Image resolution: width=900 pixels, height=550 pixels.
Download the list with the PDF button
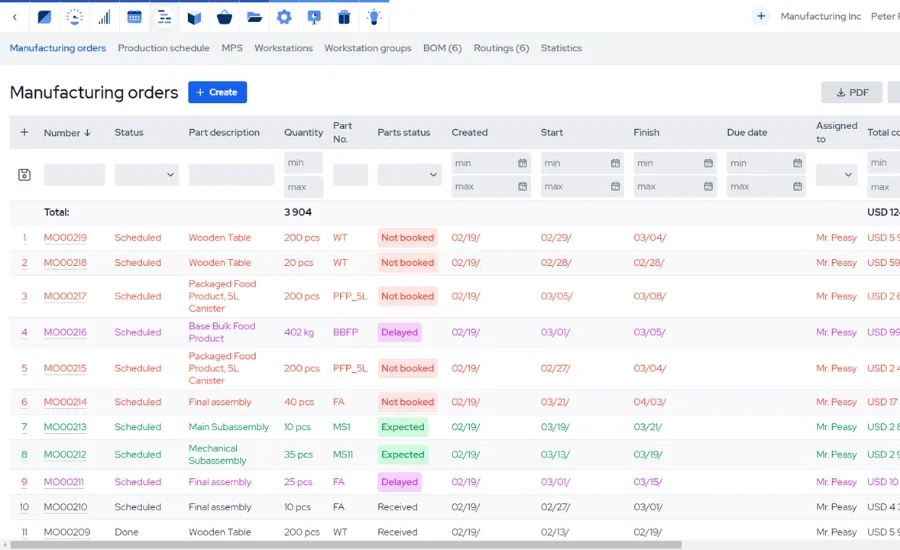click(852, 92)
